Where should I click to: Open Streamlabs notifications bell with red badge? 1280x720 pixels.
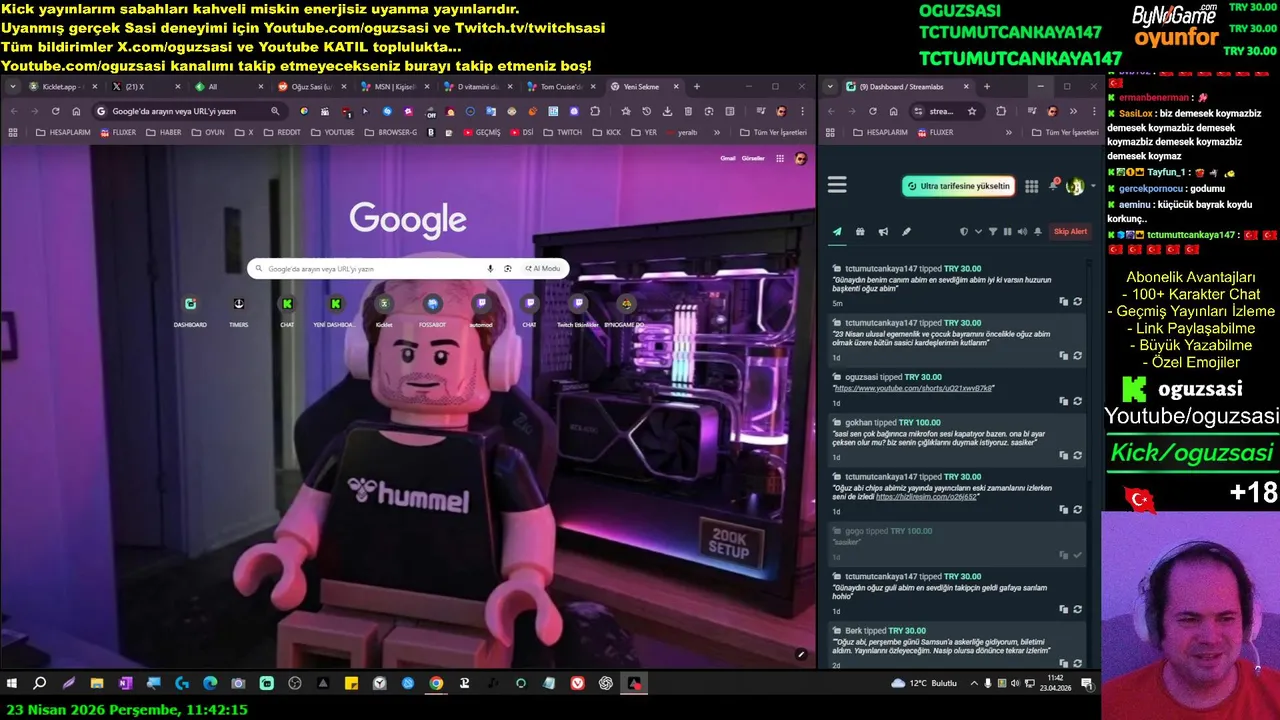(1053, 185)
